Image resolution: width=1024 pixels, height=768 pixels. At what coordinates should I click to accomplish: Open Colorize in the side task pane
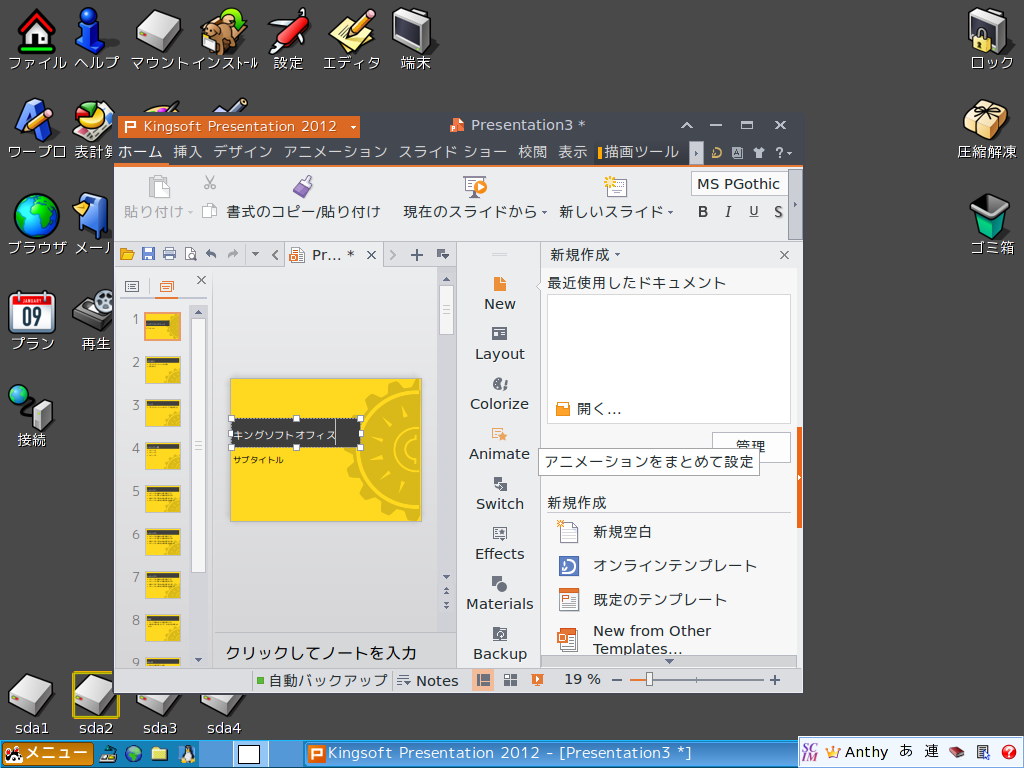500,394
